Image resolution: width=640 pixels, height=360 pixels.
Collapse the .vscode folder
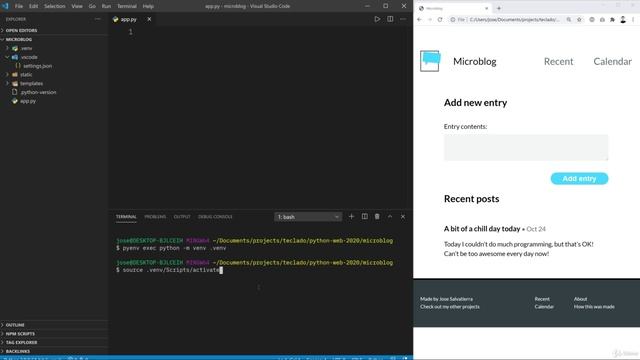coord(29,57)
